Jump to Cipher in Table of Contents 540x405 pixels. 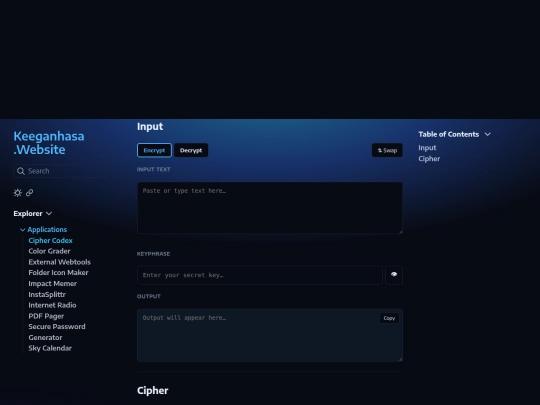[x=429, y=159]
